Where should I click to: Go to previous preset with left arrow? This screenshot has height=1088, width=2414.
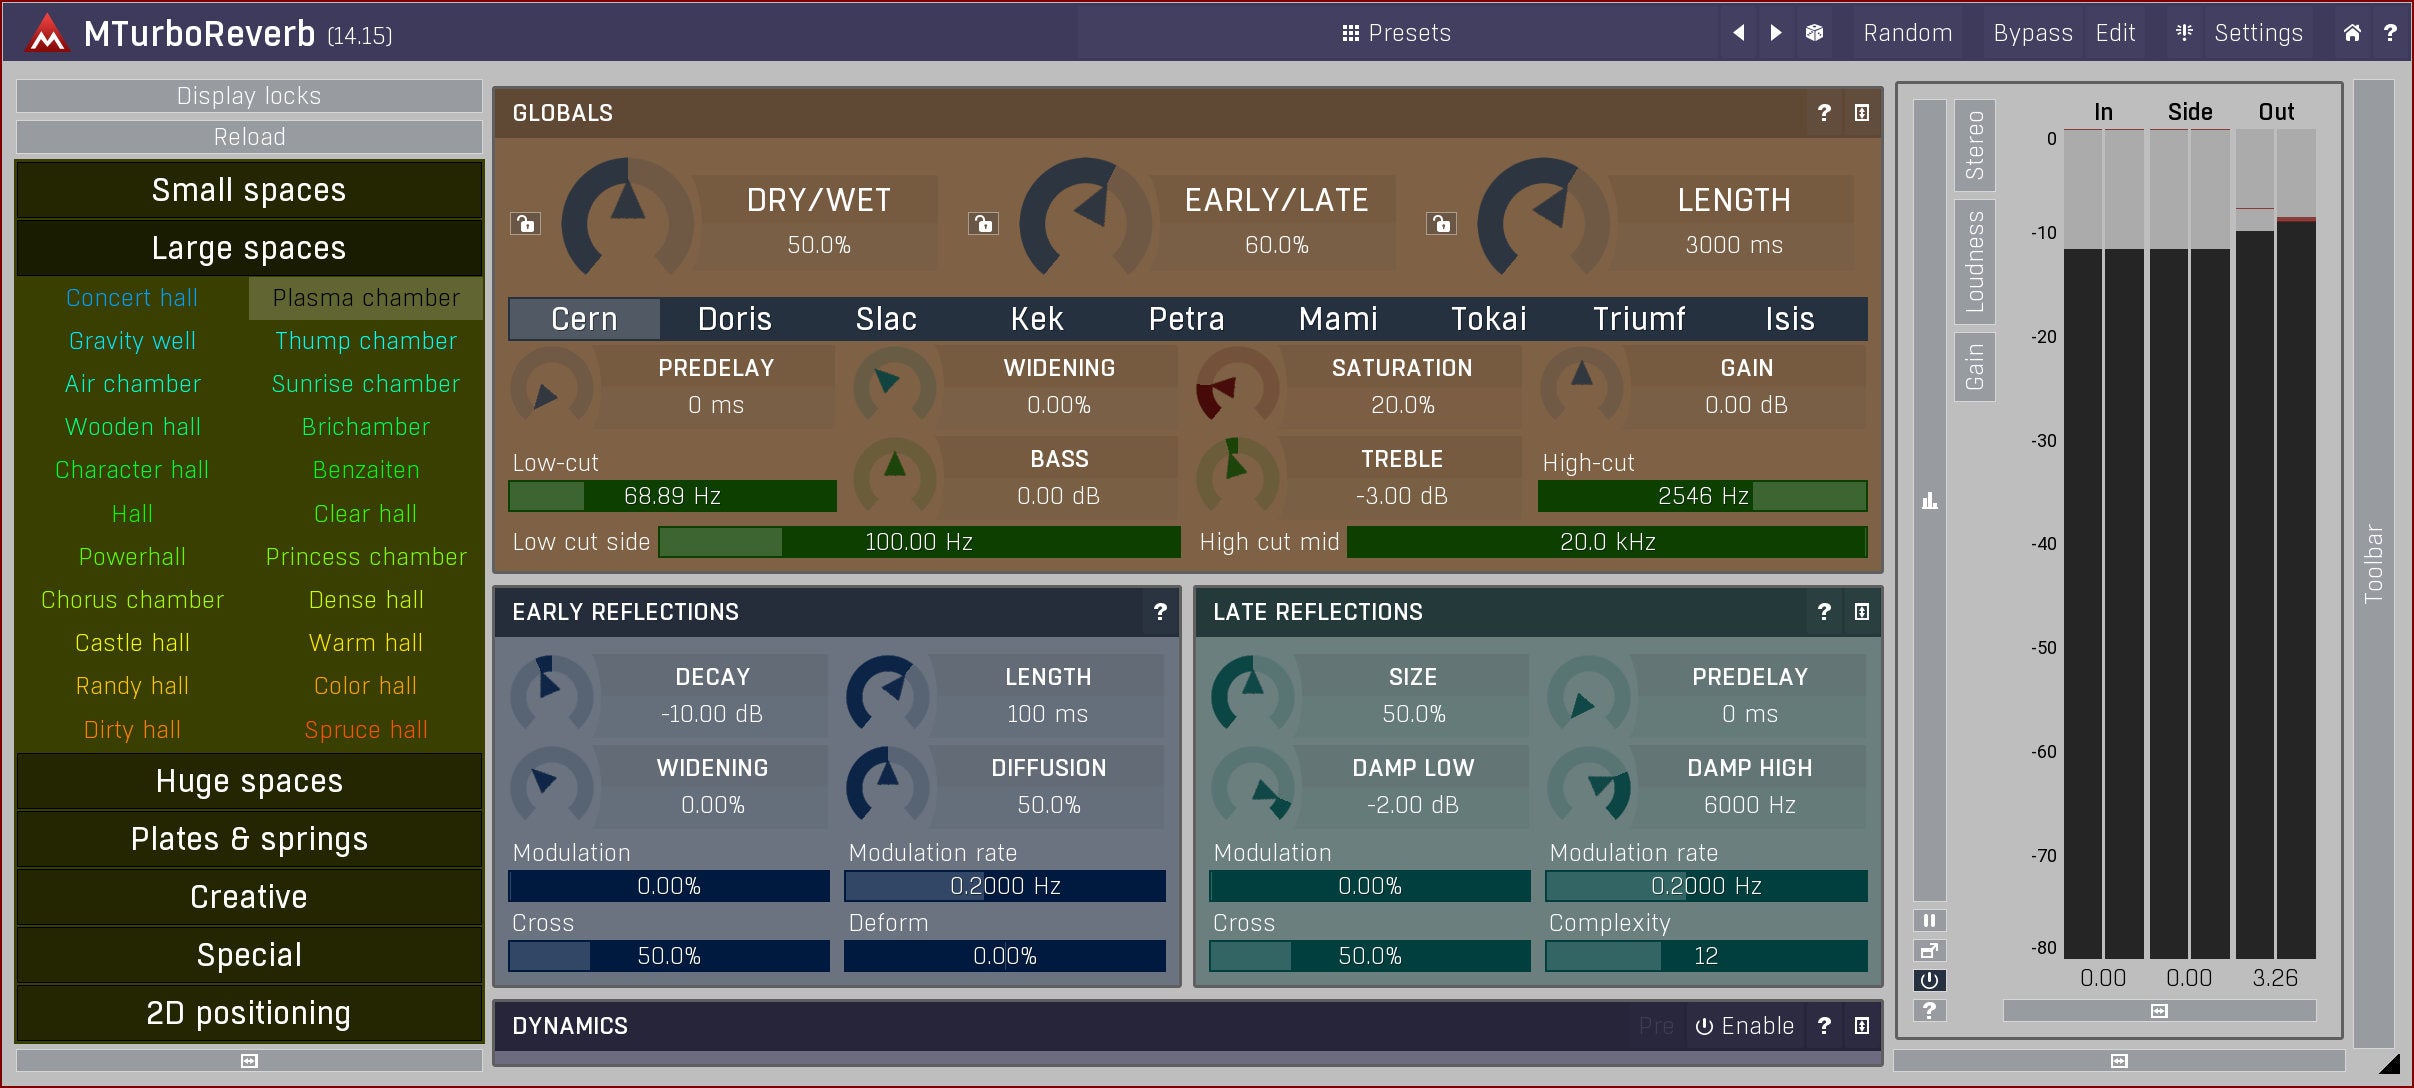[x=1739, y=33]
